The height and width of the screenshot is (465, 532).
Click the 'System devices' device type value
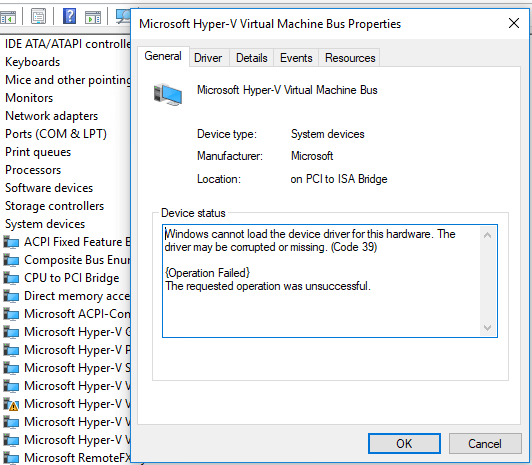pyautogui.click(x=327, y=134)
